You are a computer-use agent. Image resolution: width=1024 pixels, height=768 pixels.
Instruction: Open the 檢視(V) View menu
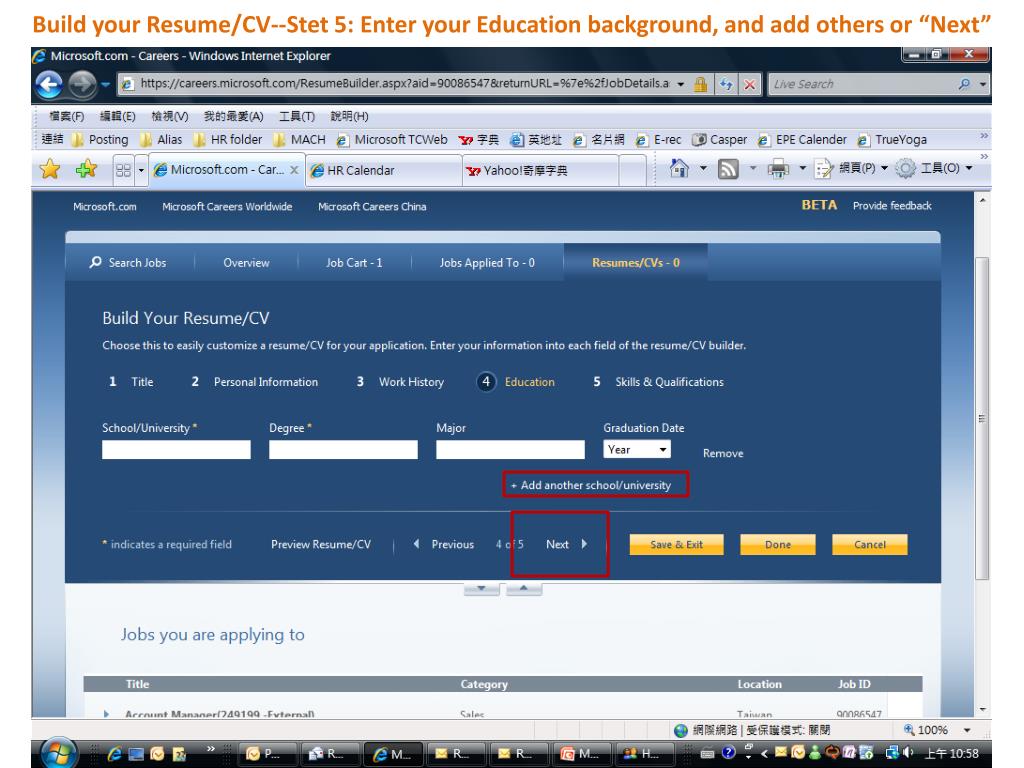170,116
